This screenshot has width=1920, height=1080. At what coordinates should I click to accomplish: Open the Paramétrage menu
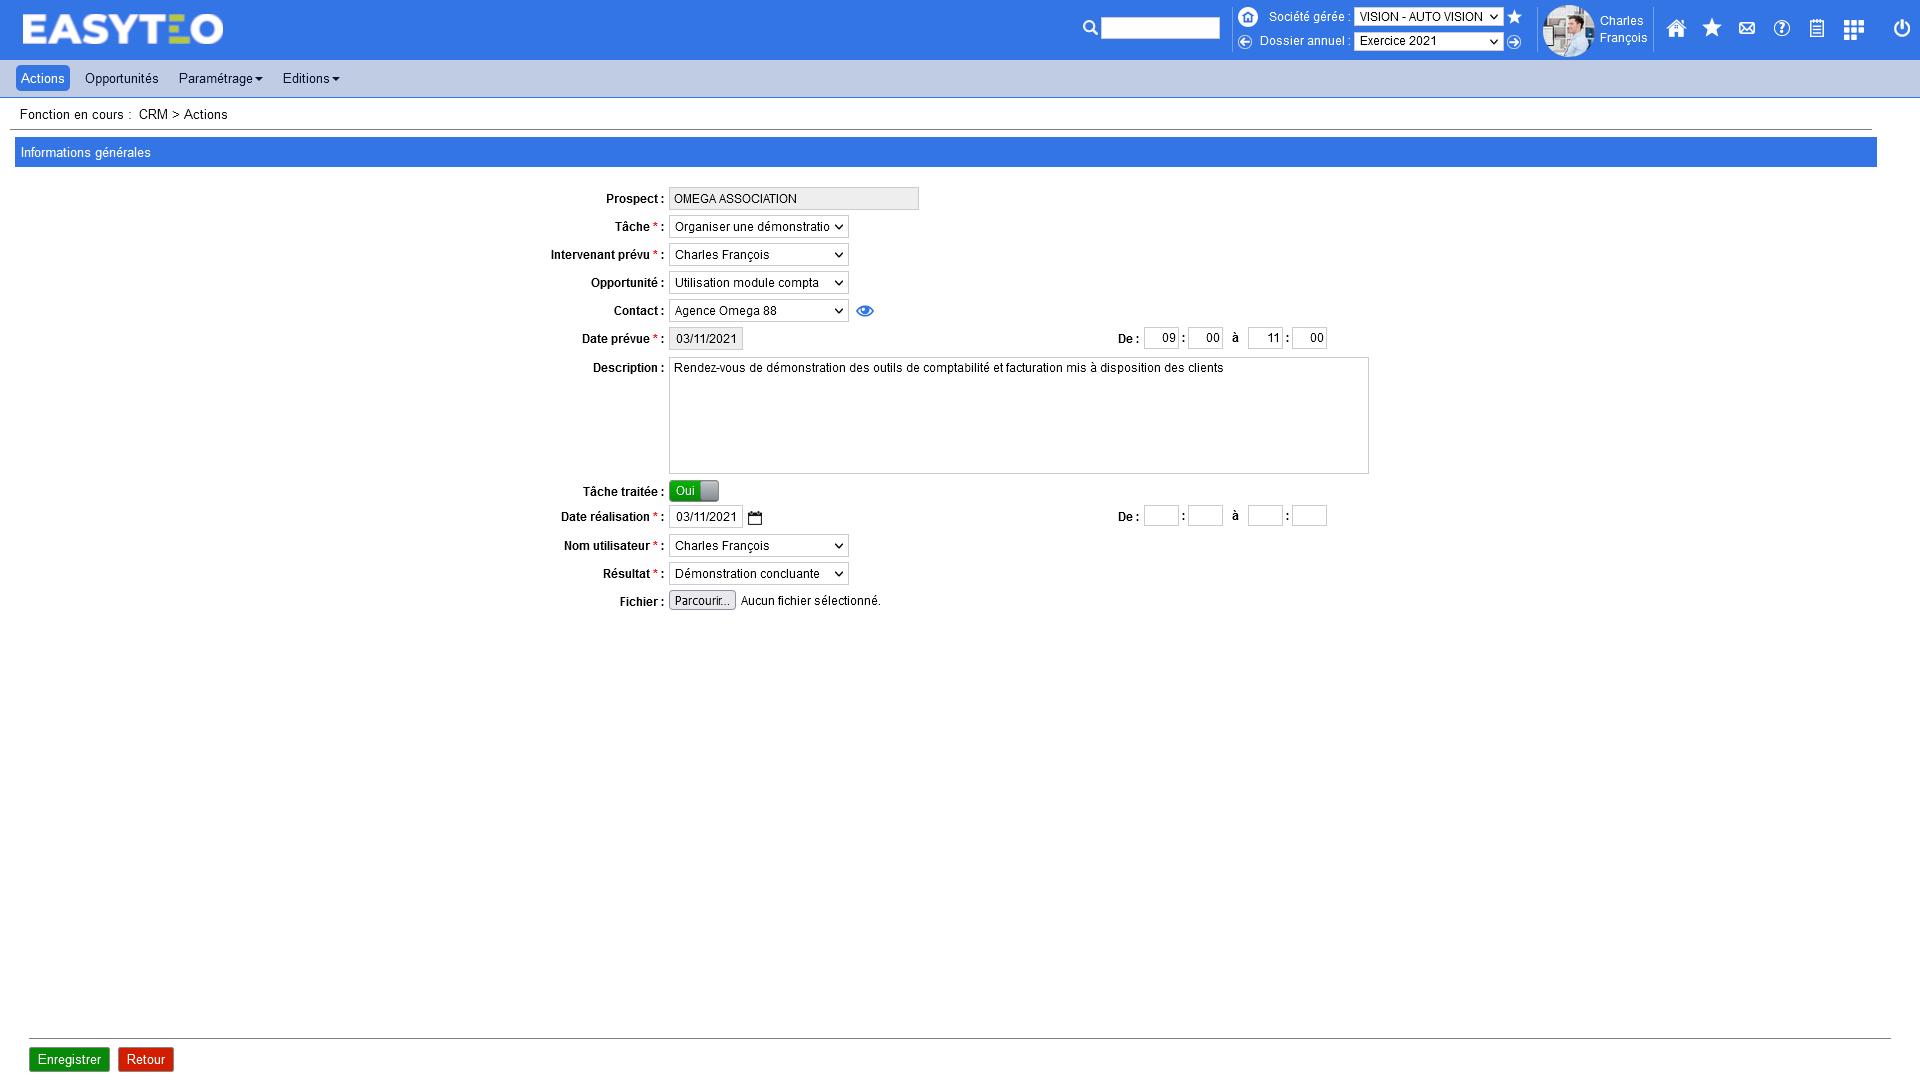tap(220, 79)
